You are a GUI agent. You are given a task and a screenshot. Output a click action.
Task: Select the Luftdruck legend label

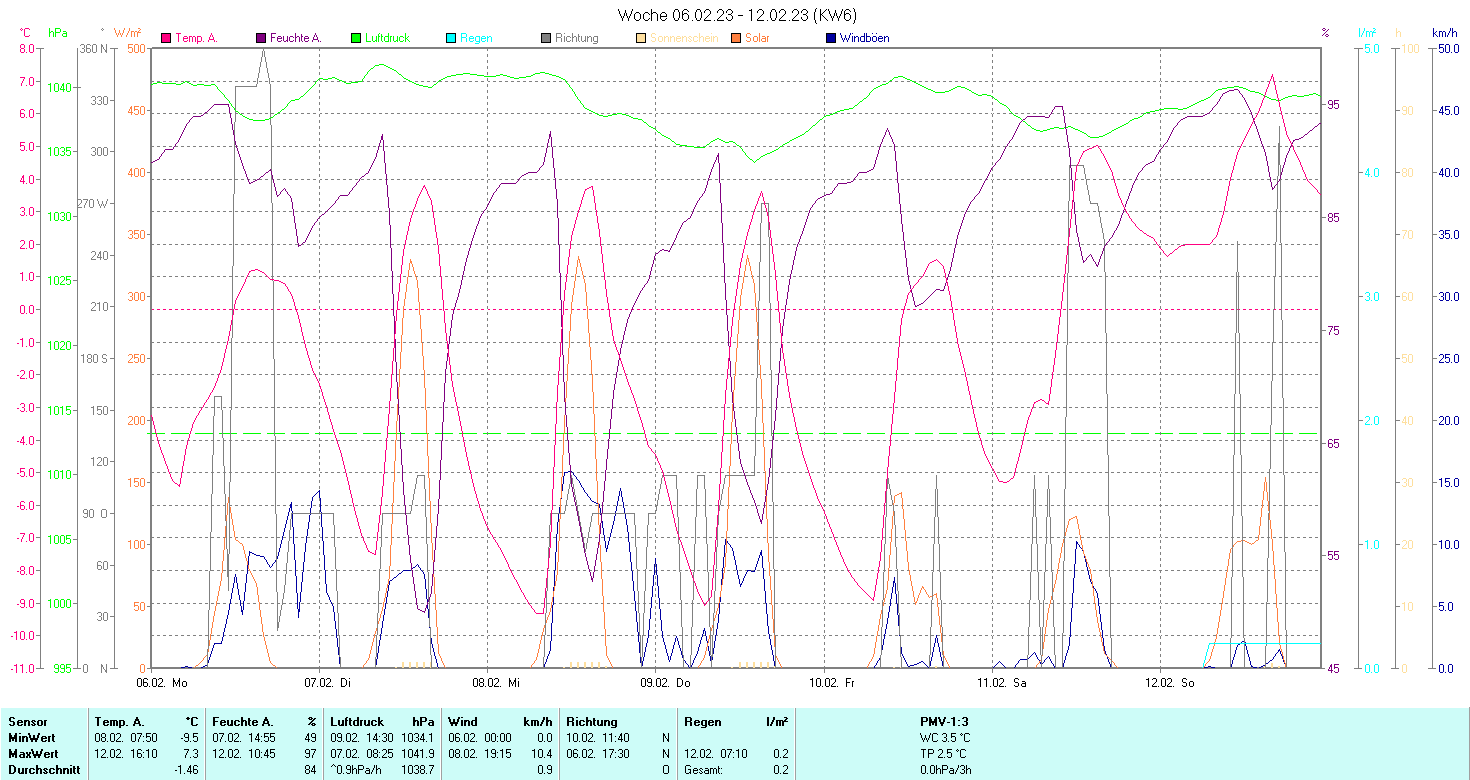(x=387, y=38)
